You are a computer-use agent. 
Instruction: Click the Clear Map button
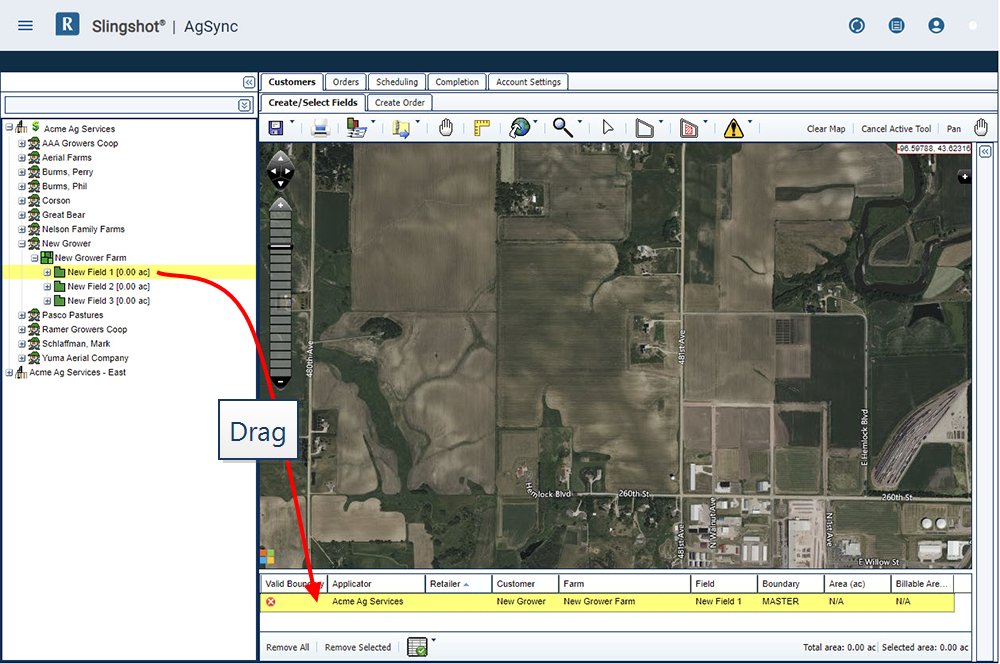click(x=826, y=129)
